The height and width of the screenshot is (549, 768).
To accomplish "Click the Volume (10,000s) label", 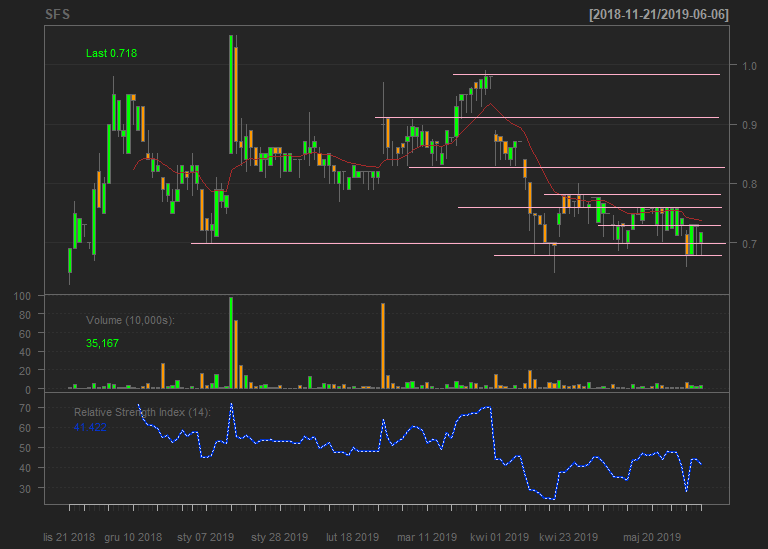I will pyautogui.click(x=130, y=320).
